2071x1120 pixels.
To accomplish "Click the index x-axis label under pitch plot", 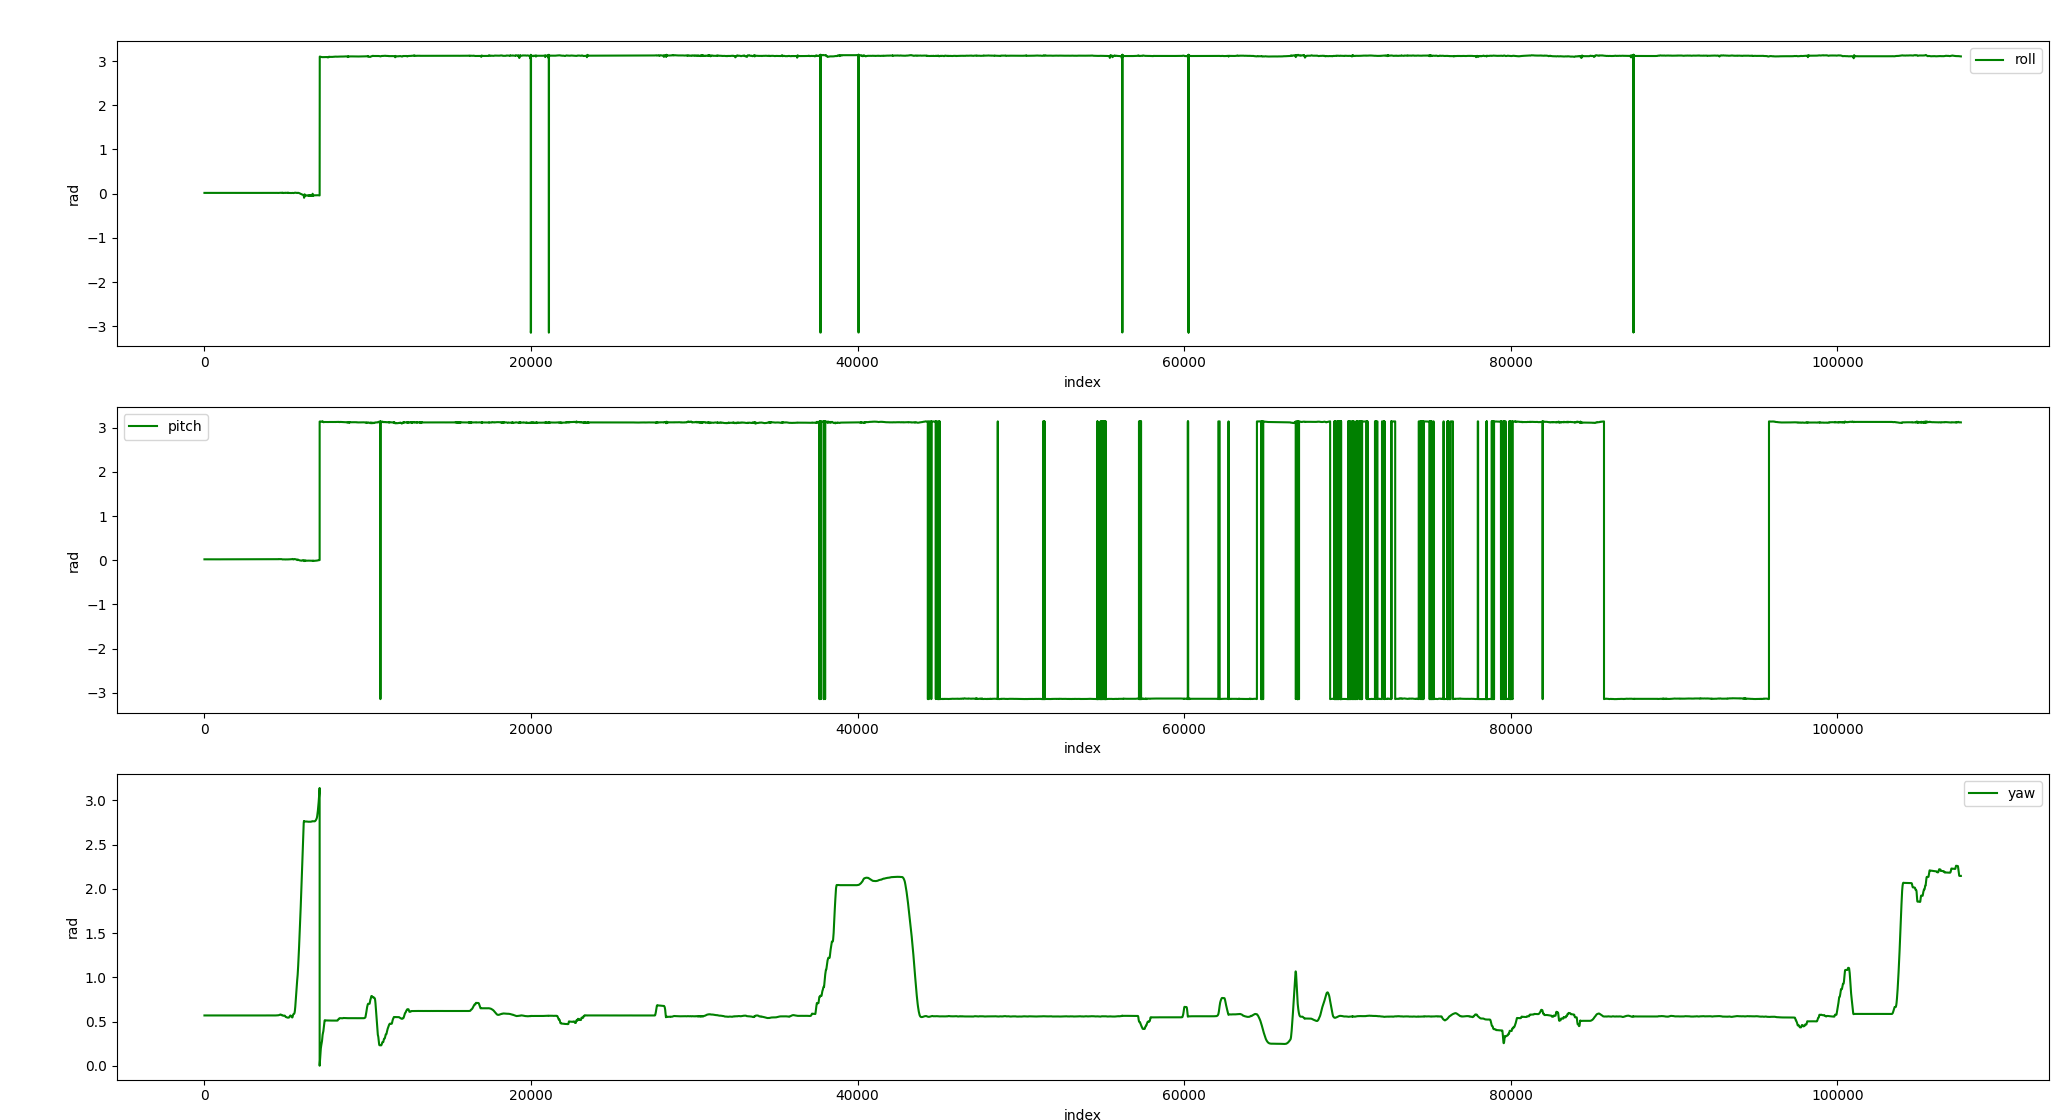I will coord(1082,748).
